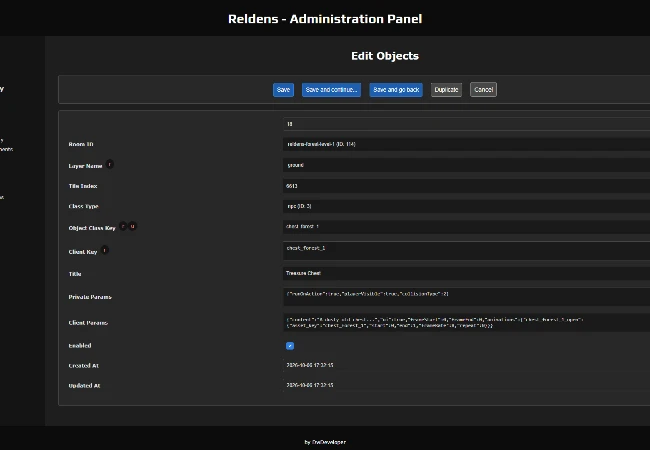This screenshot has width=650, height=450.
Task: Click the badge icon beside Client Key
Action: 104,250
